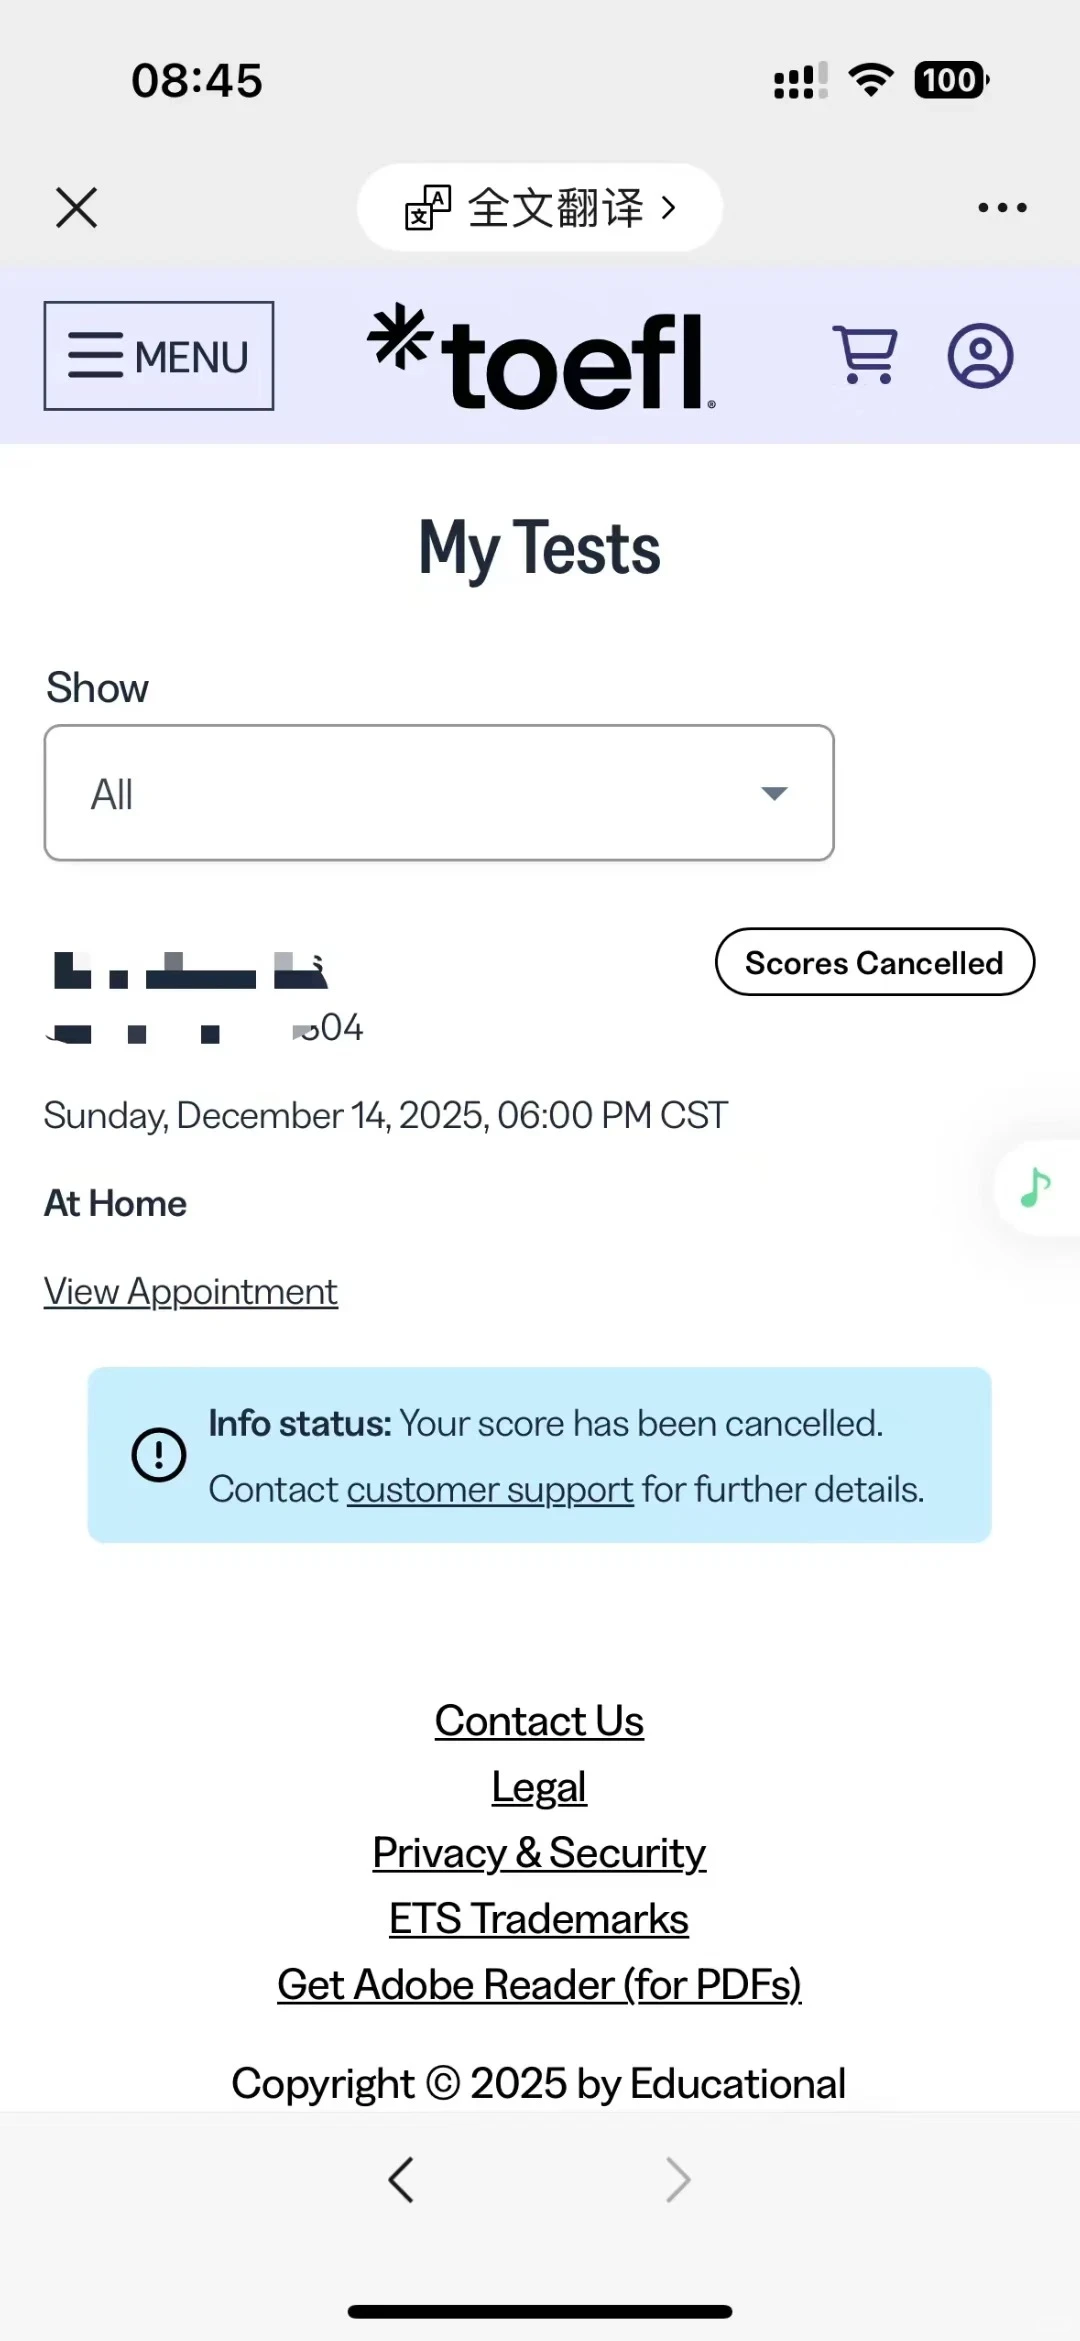This screenshot has width=1080, height=2341.
Task: Open the View Appointment link
Action: tap(191, 1292)
